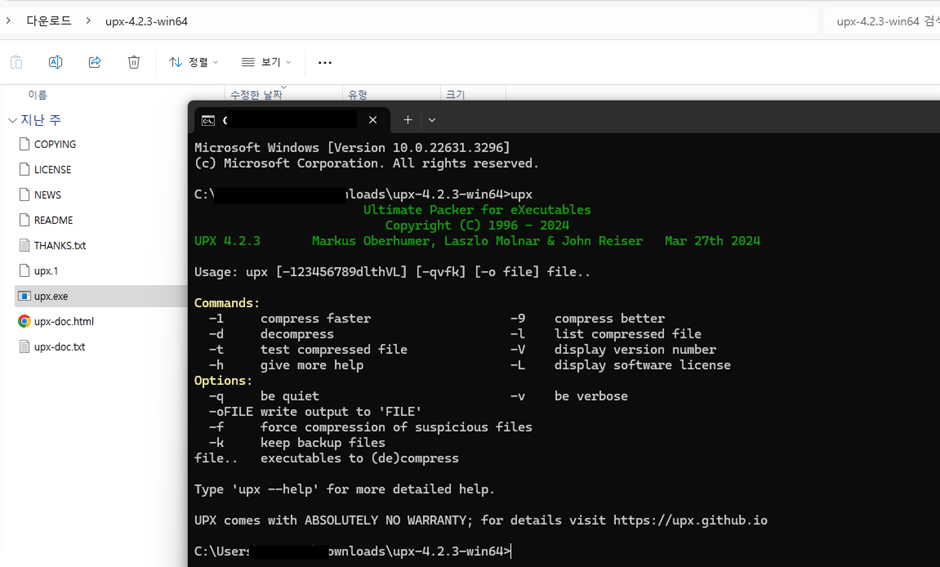Select the NEWS file
This screenshot has width=940, height=567.
[47, 195]
